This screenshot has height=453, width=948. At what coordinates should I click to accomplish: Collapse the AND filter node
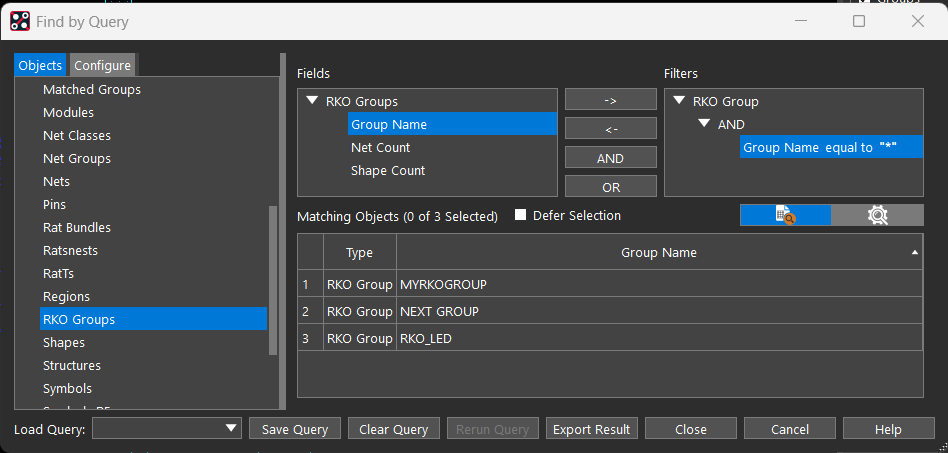704,124
